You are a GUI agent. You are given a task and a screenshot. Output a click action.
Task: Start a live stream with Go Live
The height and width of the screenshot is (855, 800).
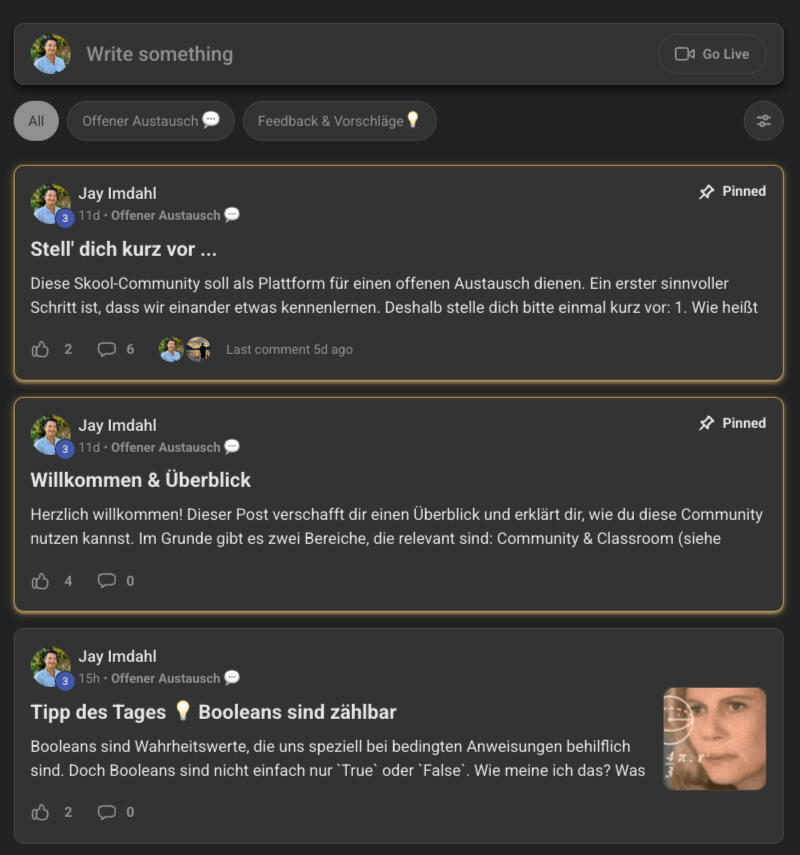point(712,54)
